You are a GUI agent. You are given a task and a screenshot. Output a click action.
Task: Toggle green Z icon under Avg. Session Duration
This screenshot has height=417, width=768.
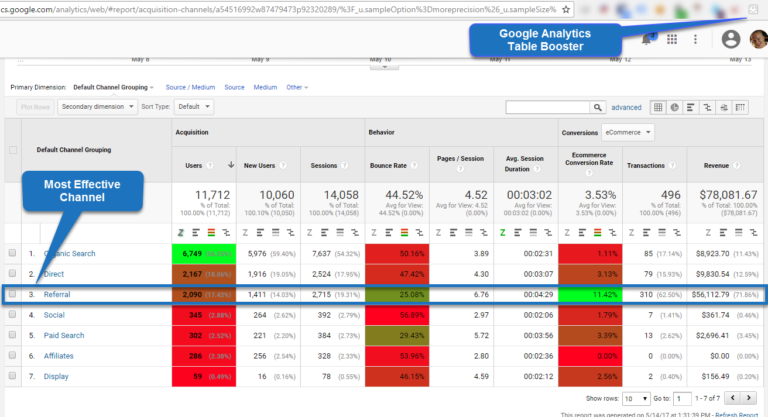coord(503,233)
